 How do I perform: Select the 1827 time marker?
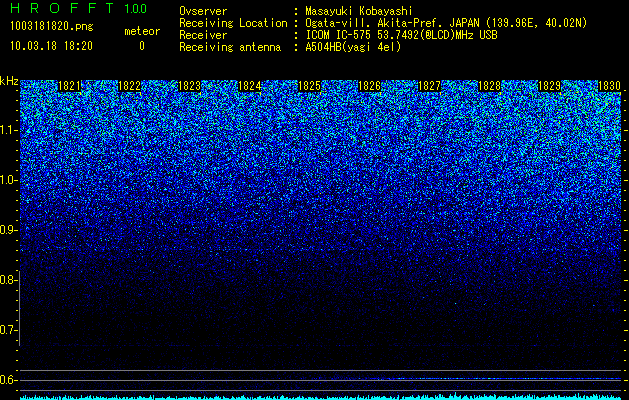click(429, 86)
